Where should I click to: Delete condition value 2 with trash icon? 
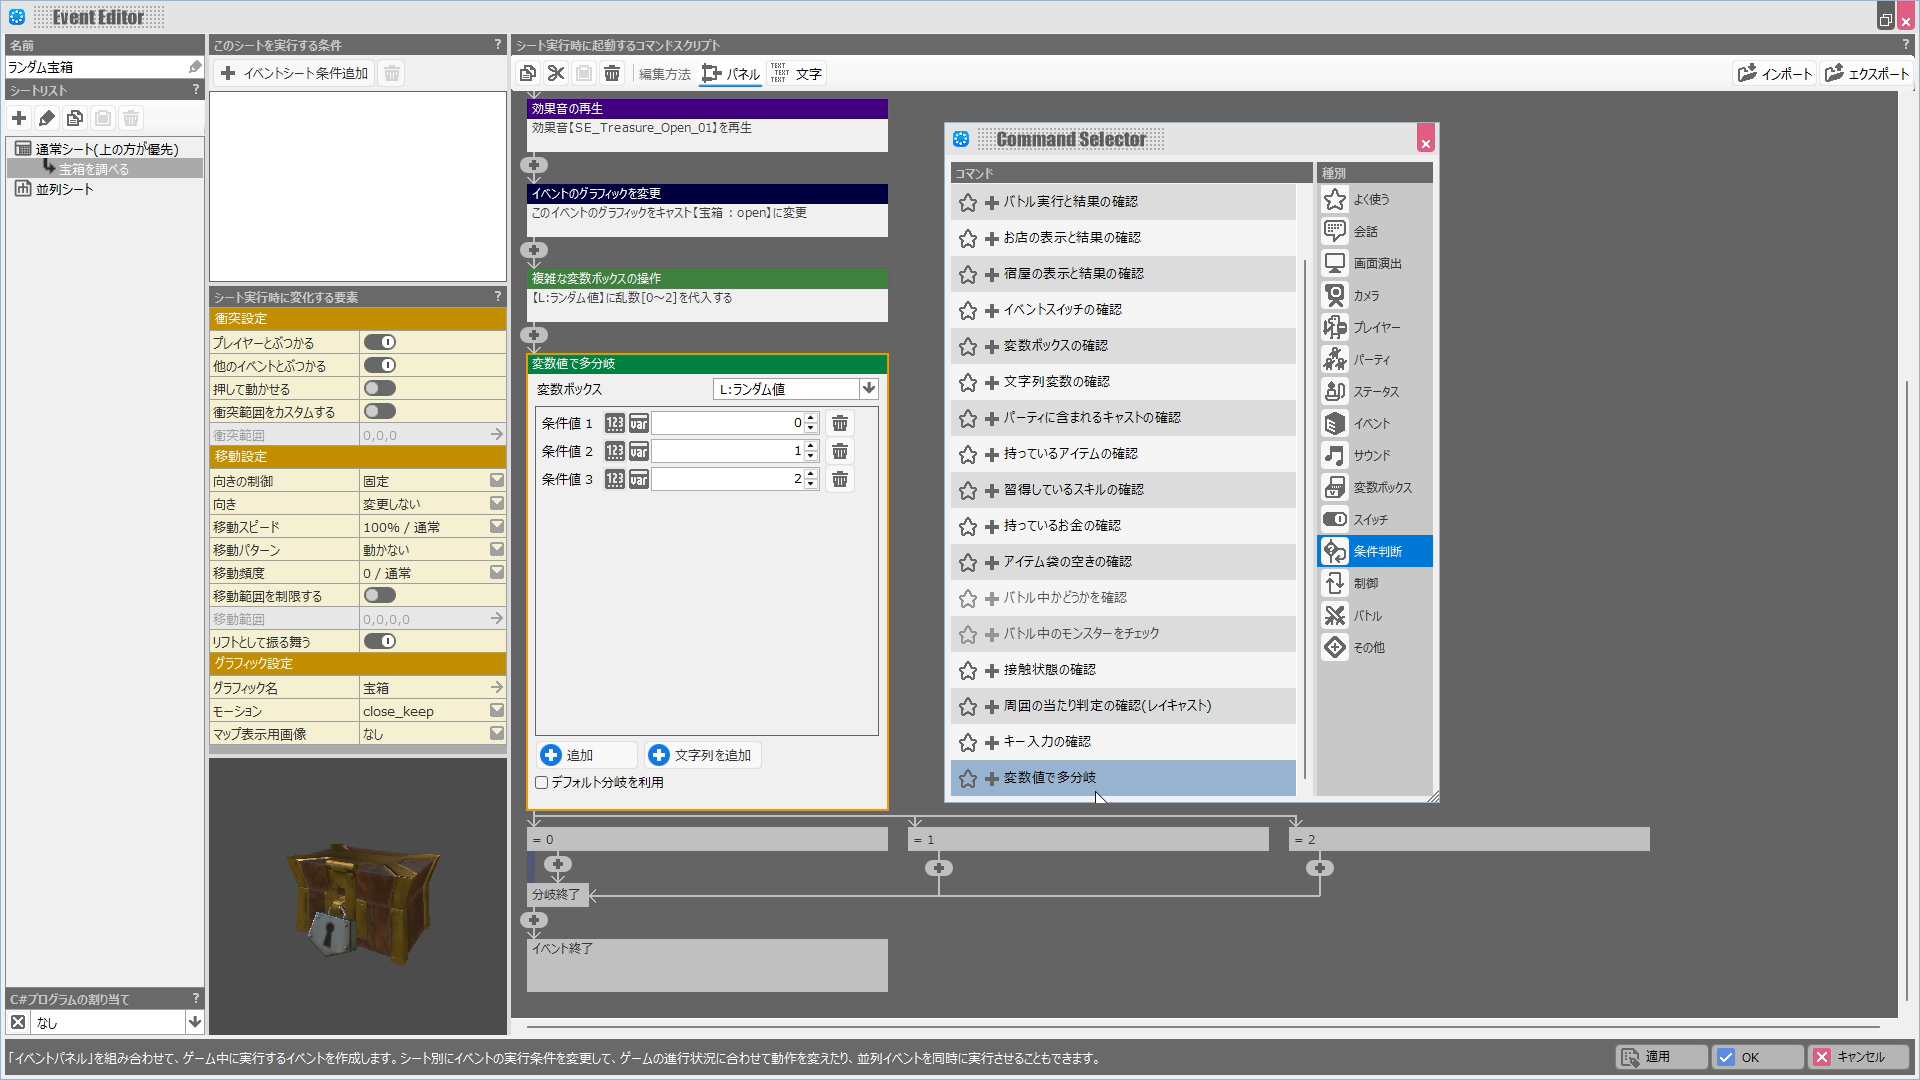[840, 451]
